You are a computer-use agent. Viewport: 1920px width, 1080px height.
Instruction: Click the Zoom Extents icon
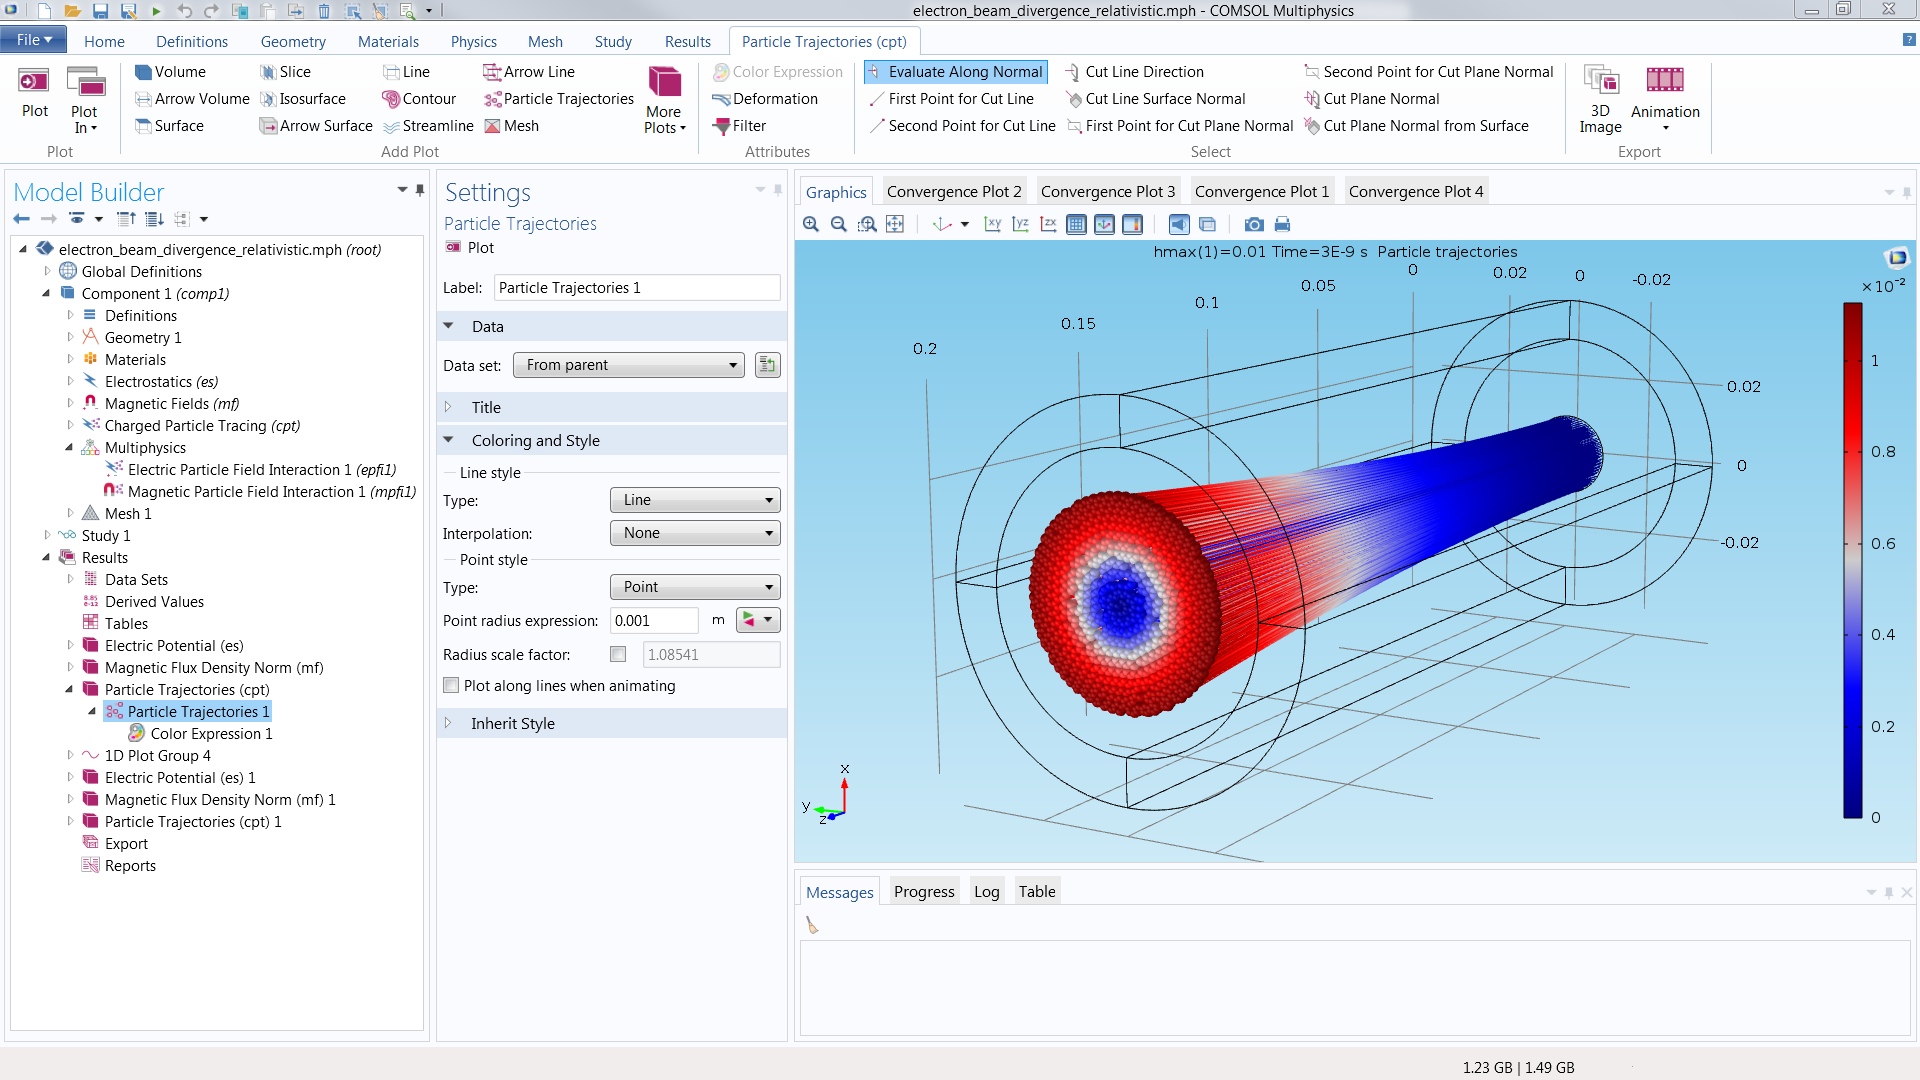(x=895, y=224)
